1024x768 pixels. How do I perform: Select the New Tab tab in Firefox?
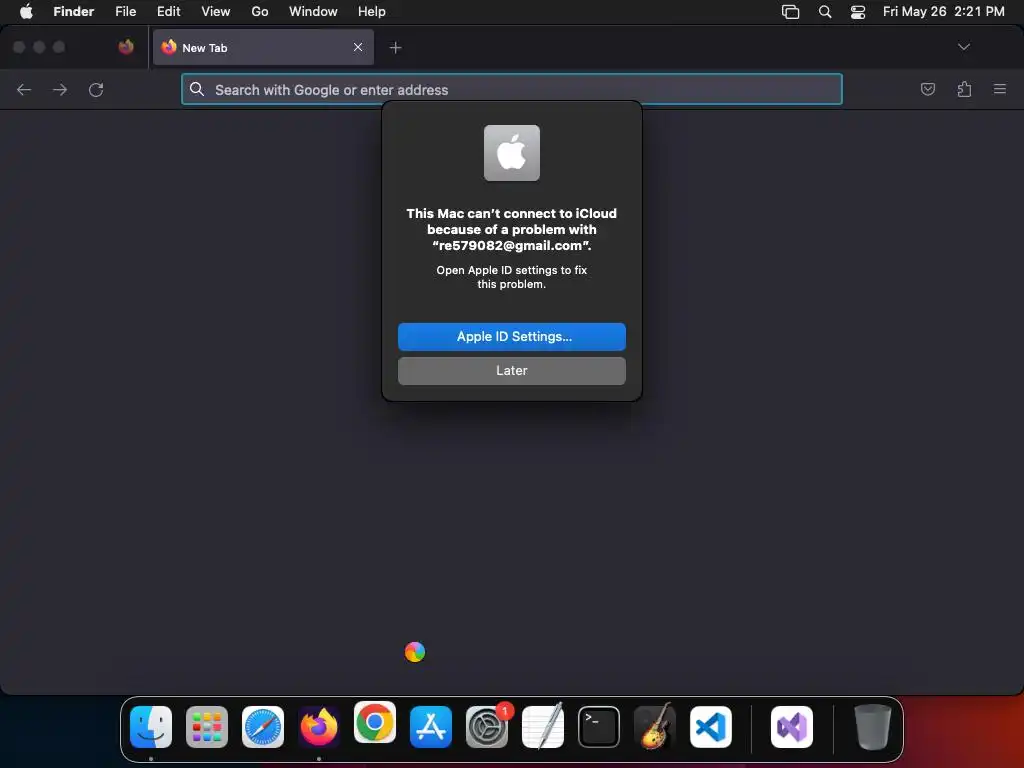(263, 47)
